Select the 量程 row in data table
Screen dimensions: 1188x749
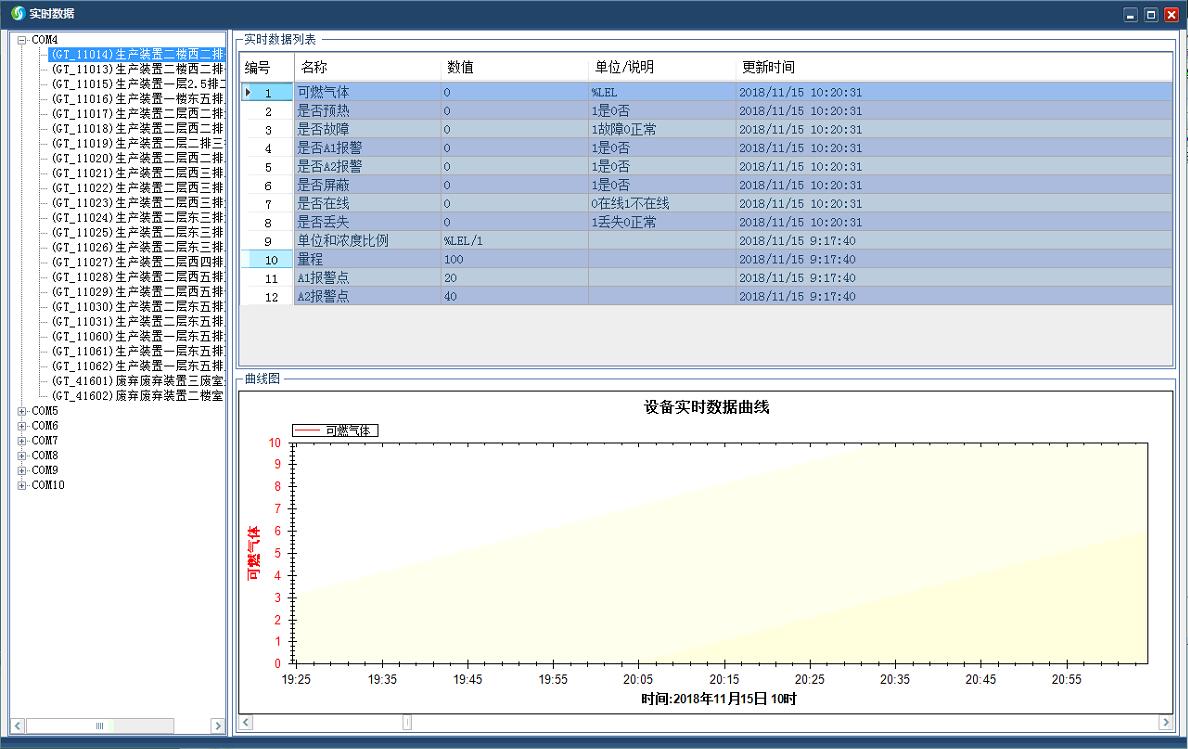pyautogui.click(x=310, y=260)
